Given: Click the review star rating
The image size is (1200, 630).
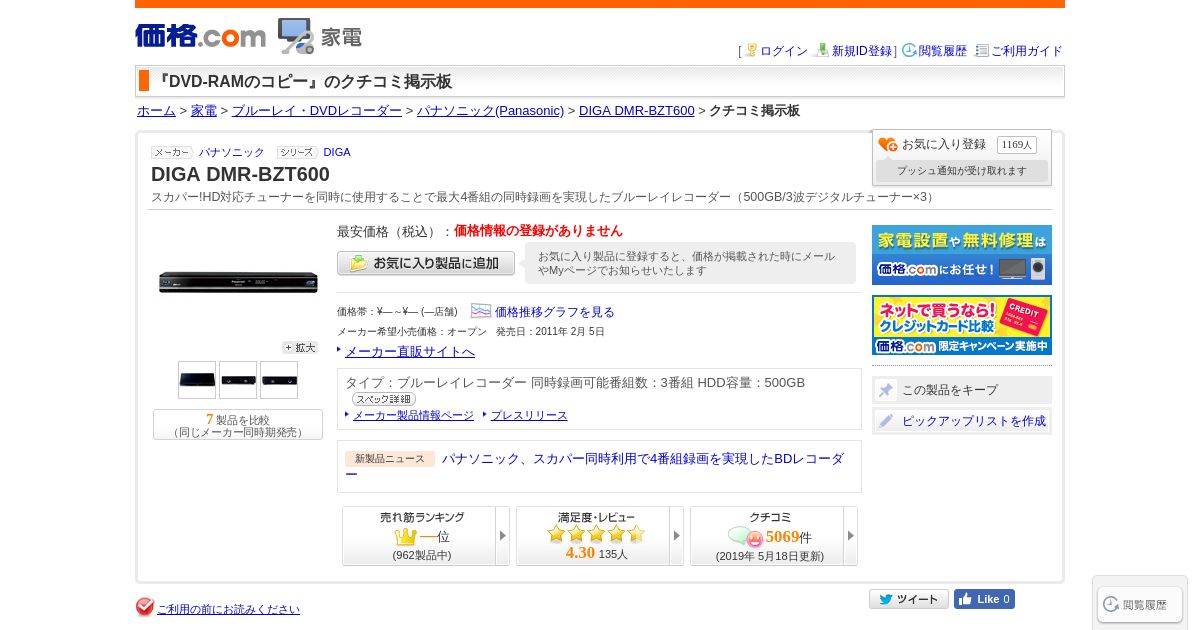Looking at the screenshot, I should pyautogui.click(x=596, y=534).
